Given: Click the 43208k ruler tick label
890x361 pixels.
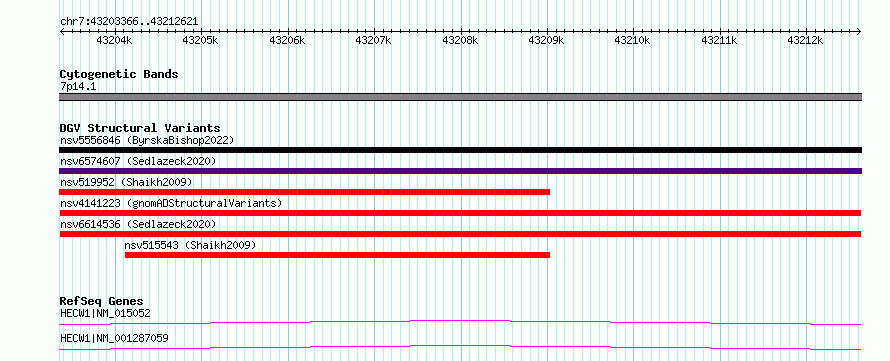Looking at the screenshot, I should coord(460,40).
